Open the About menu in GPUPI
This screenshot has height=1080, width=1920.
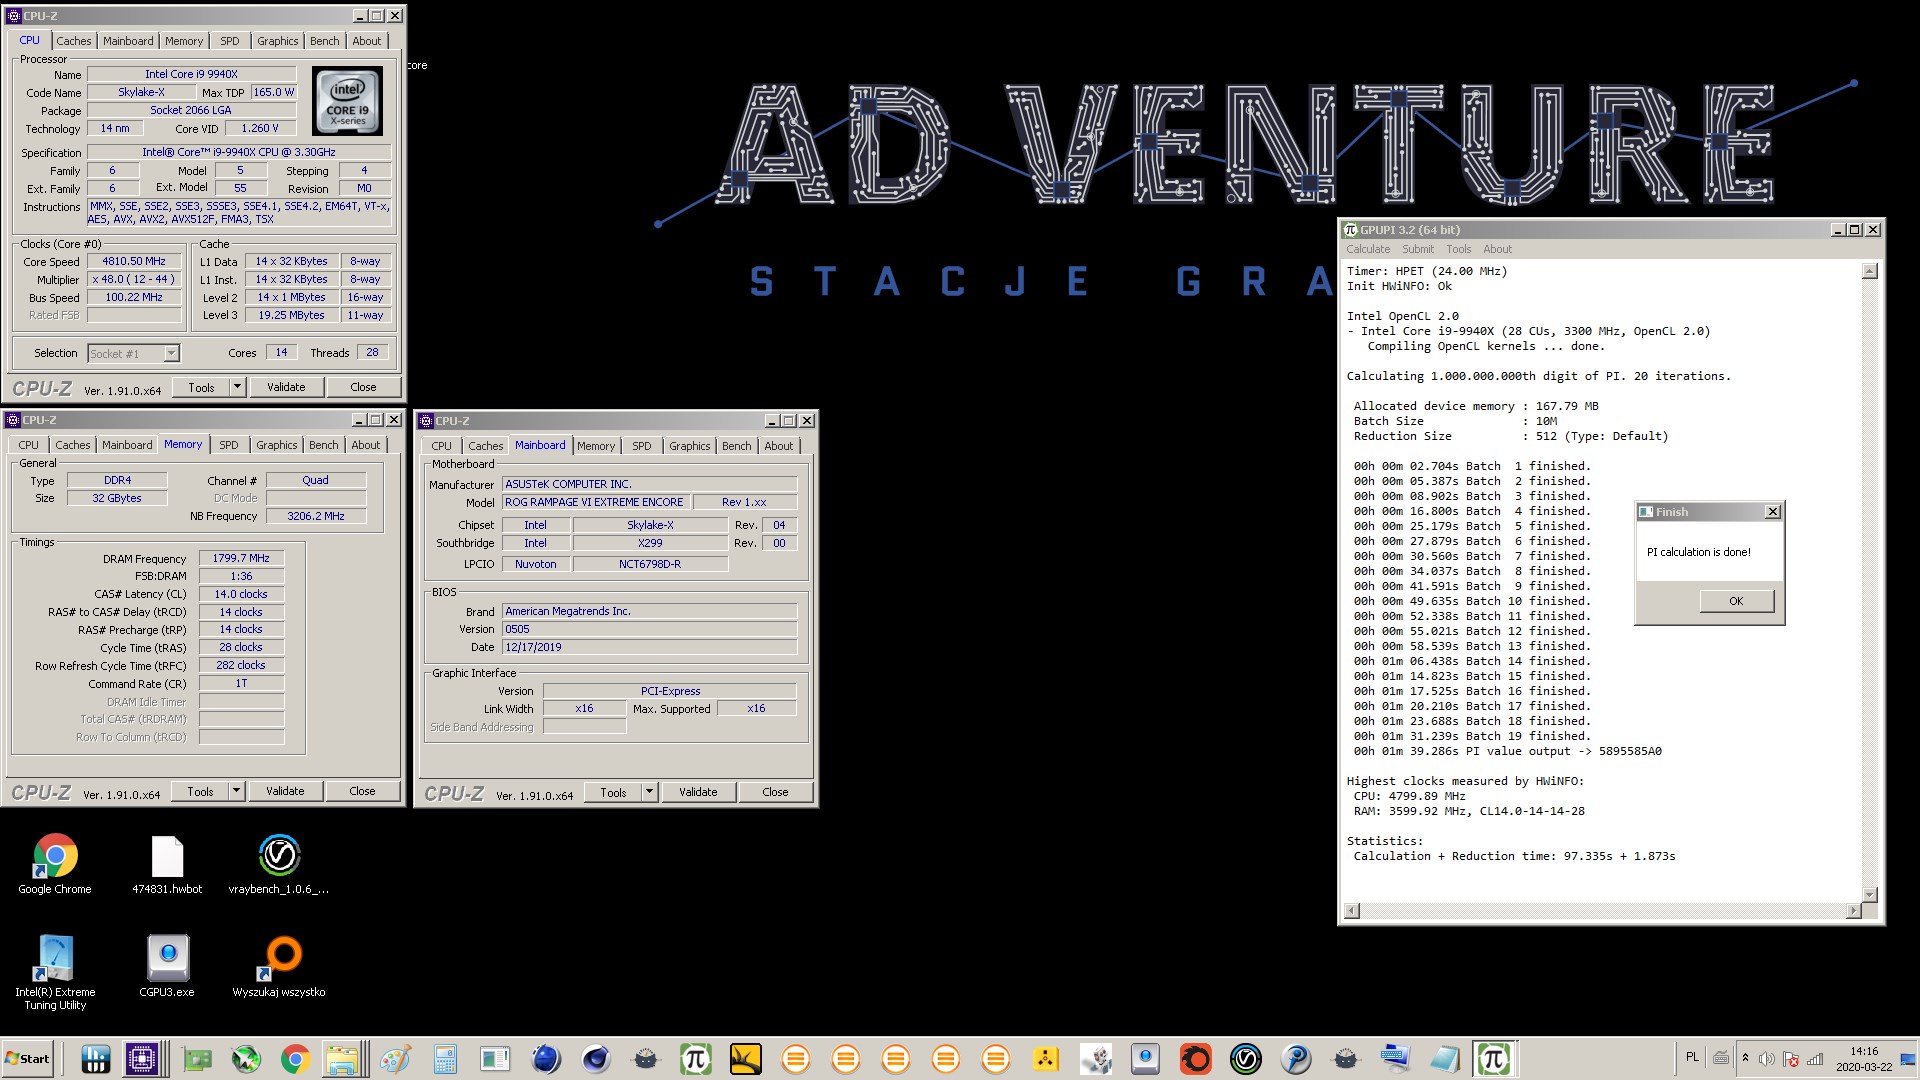pyautogui.click(x=1498, y=249)
